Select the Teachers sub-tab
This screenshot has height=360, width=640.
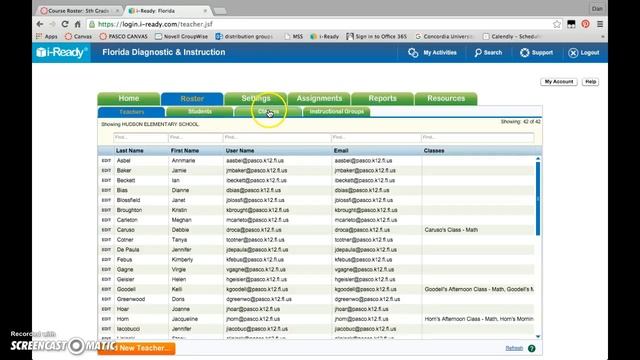[131, 111]
